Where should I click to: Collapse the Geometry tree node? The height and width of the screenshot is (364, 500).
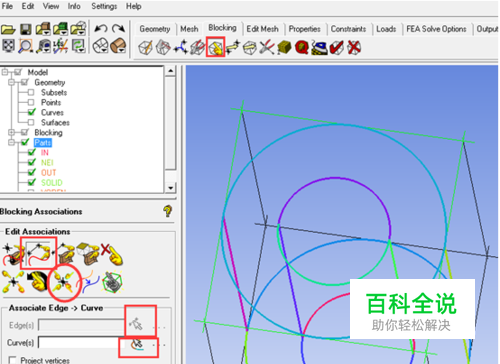pyautogui.click(x=11, y=82)
